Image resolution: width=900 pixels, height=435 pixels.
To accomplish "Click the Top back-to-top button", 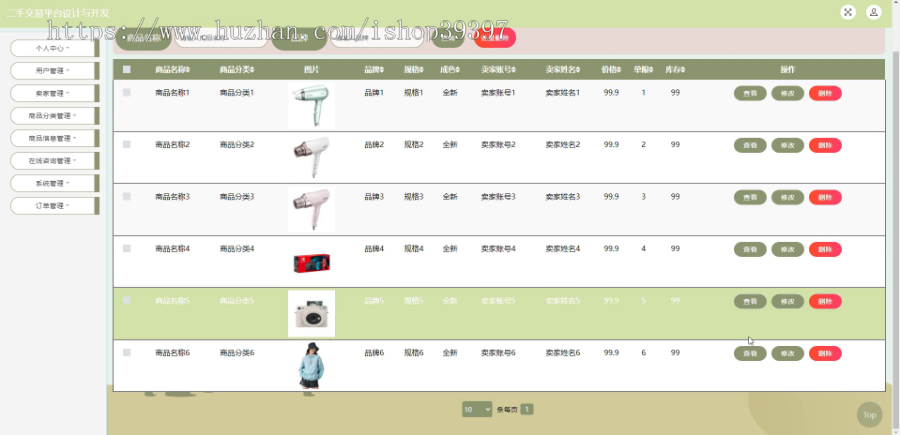I will tap(869, 415).
